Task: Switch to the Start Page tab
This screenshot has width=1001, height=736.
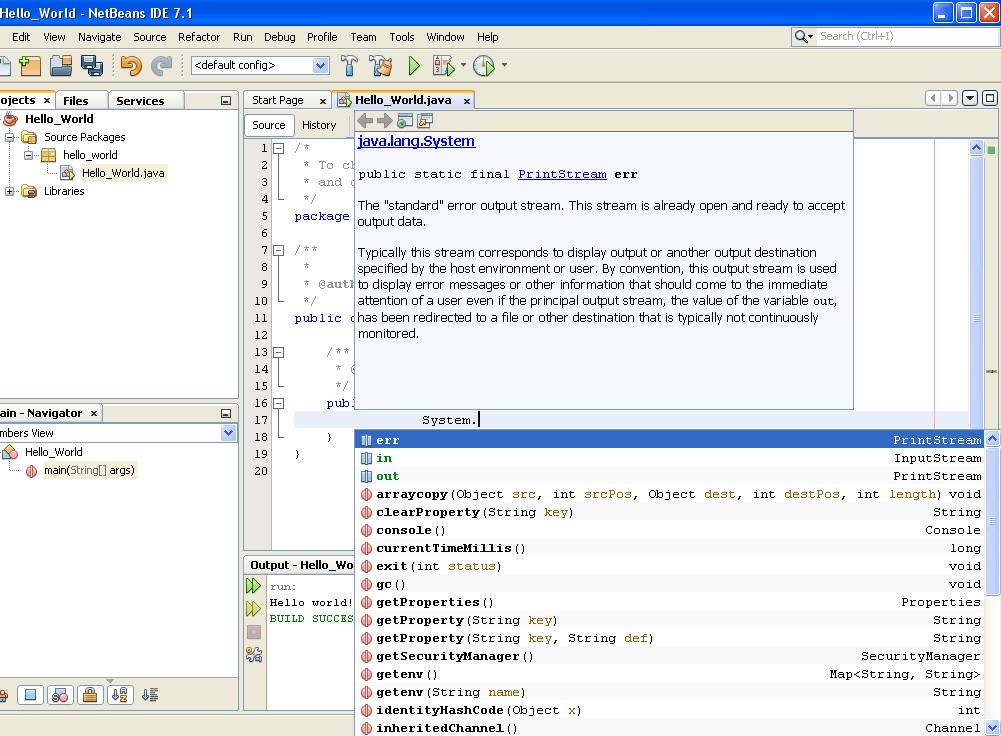Action: pyautogui.click(x=278, y=100)
